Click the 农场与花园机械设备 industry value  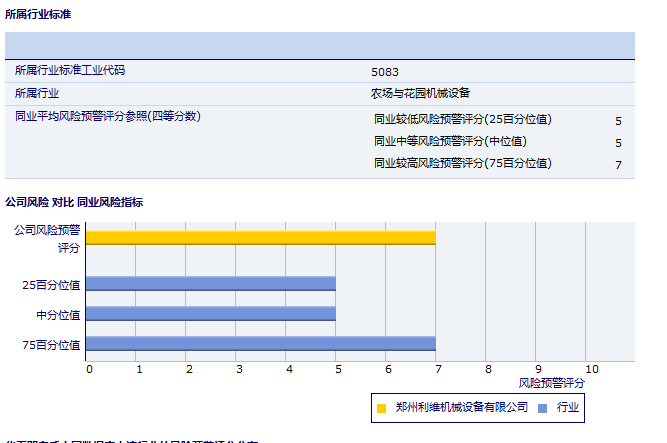[420, 94]
